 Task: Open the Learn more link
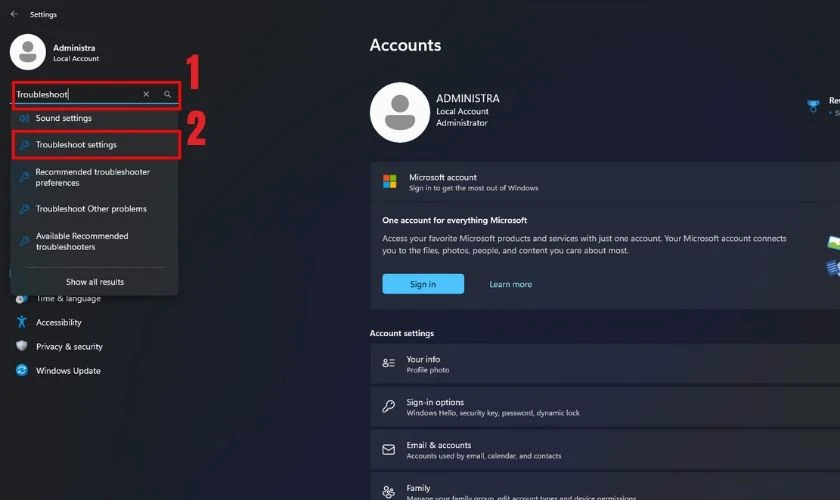pyautogui.click(x=511, y=285)
